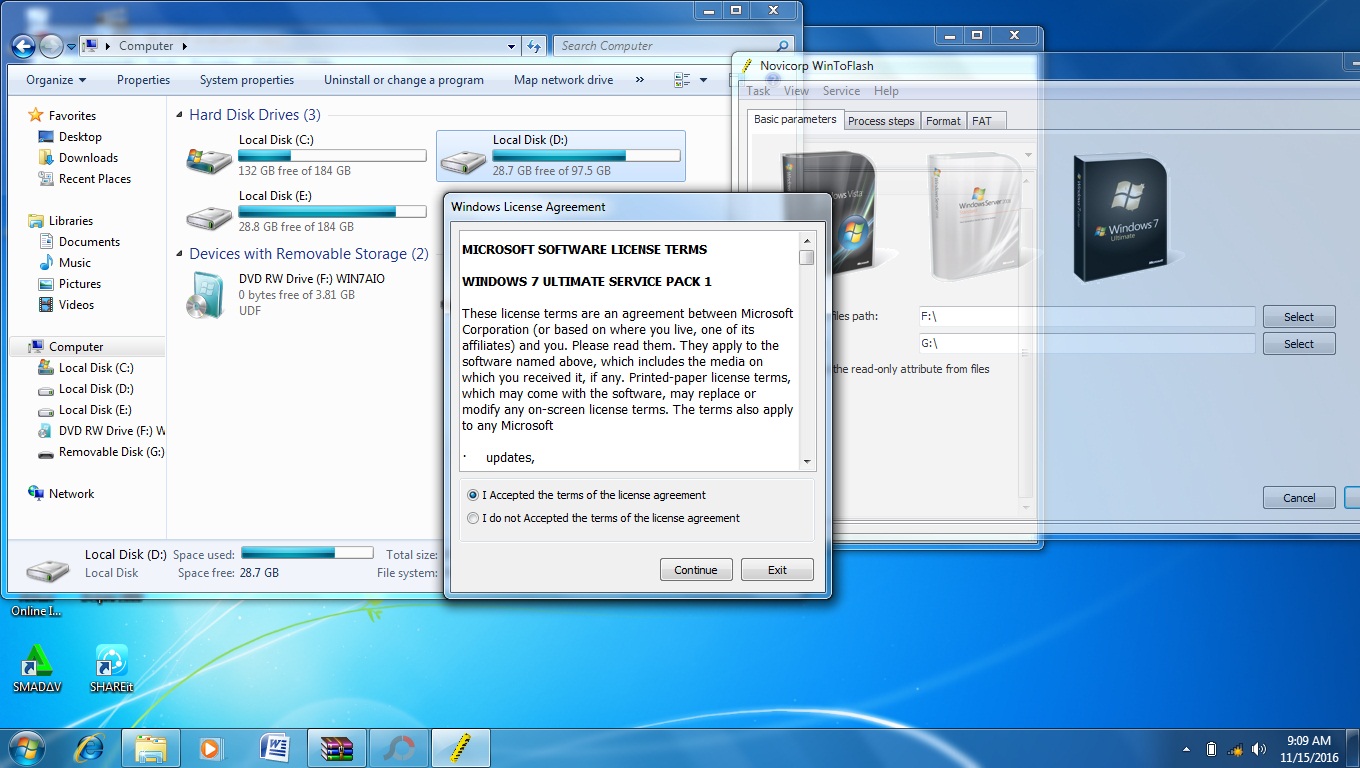Click the Explorer Back navigation button
This screenshot has width=1360, height=768.
tap(23, 46)
